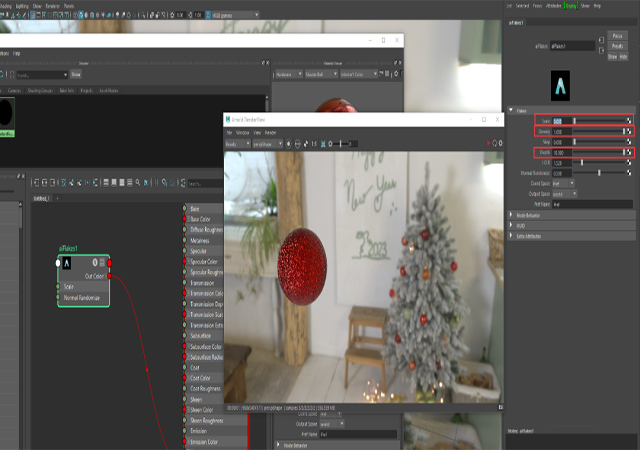The height and width of the screenshot is (450, 640).
Task: Click the Focus button
Action: (617, 36)
